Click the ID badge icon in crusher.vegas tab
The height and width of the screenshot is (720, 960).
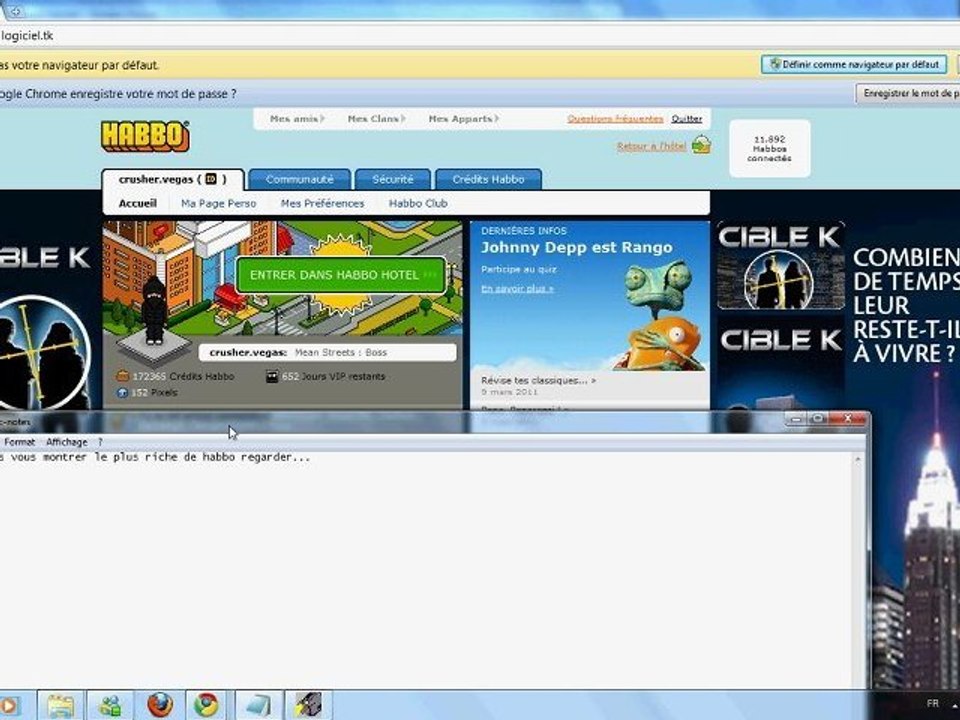[211, 179]
